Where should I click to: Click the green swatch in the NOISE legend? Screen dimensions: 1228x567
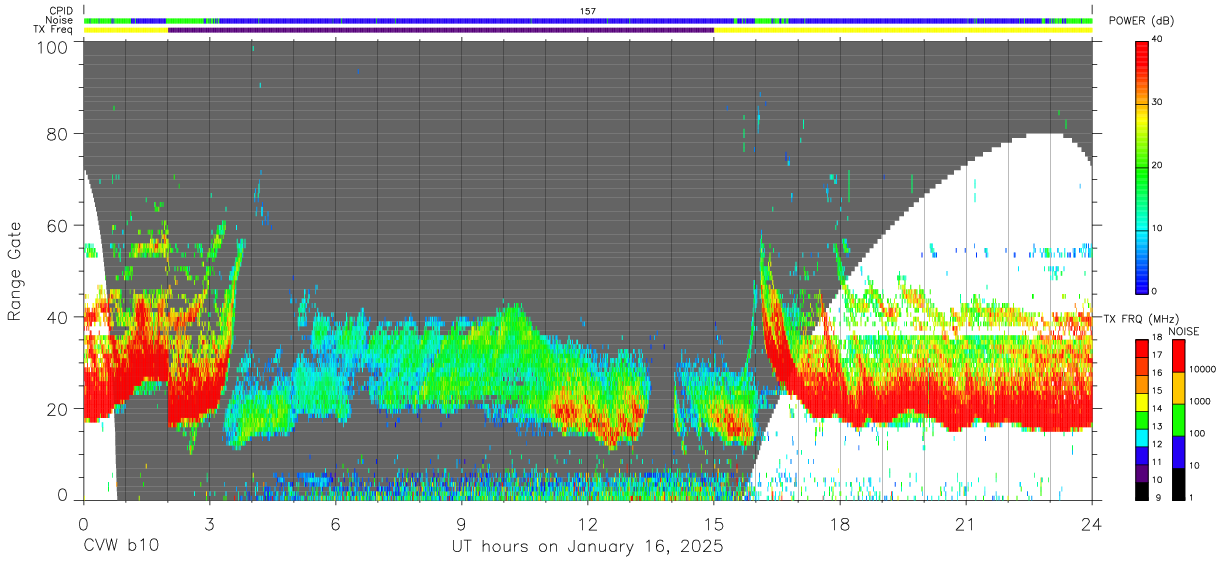click(x=1177, y=420)
